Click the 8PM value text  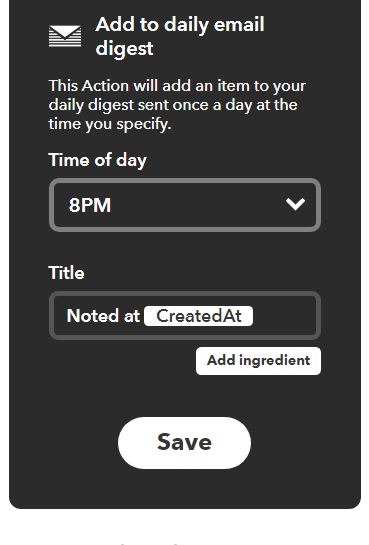[x=90, y=205]
